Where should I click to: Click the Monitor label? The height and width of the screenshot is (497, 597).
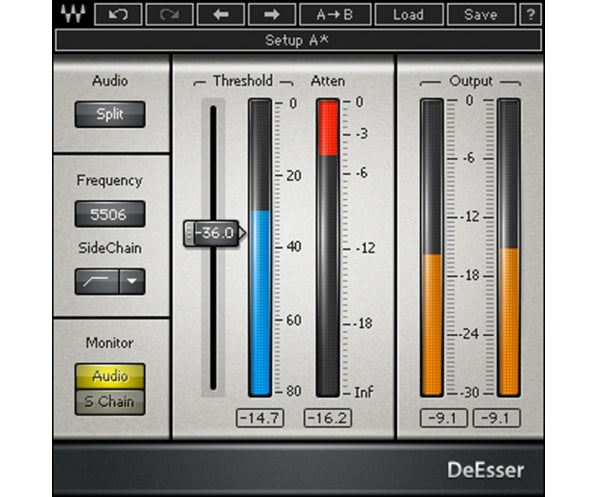pos(110,343)
